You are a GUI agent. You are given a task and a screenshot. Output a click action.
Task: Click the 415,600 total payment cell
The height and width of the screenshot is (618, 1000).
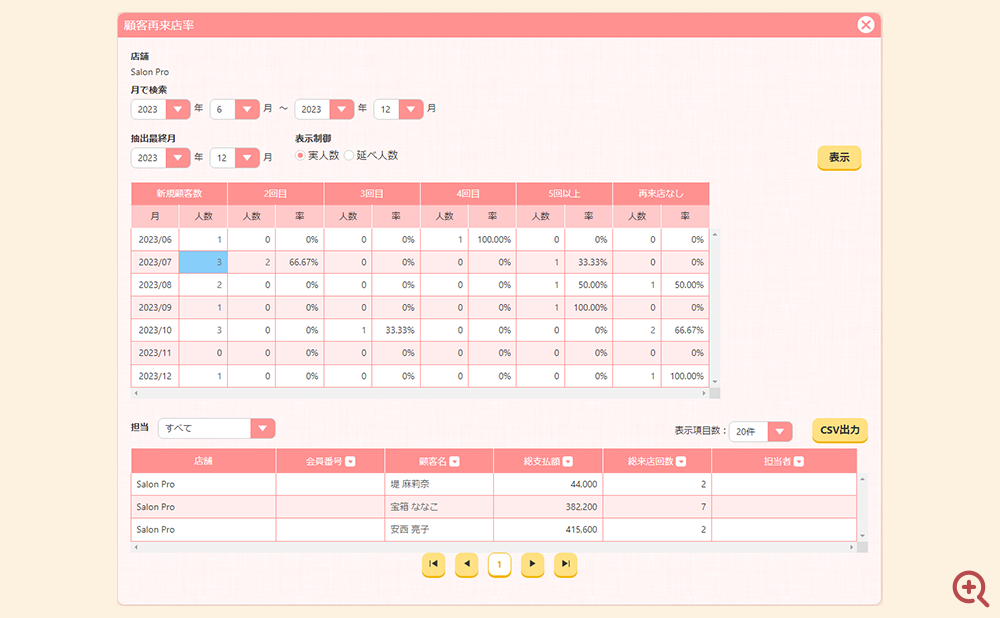point(548,529)
